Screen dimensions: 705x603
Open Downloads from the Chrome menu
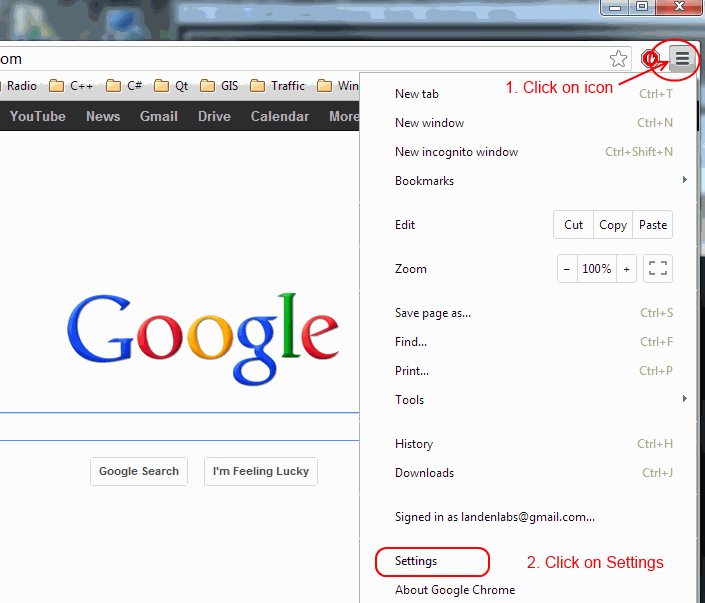[528, 473]
